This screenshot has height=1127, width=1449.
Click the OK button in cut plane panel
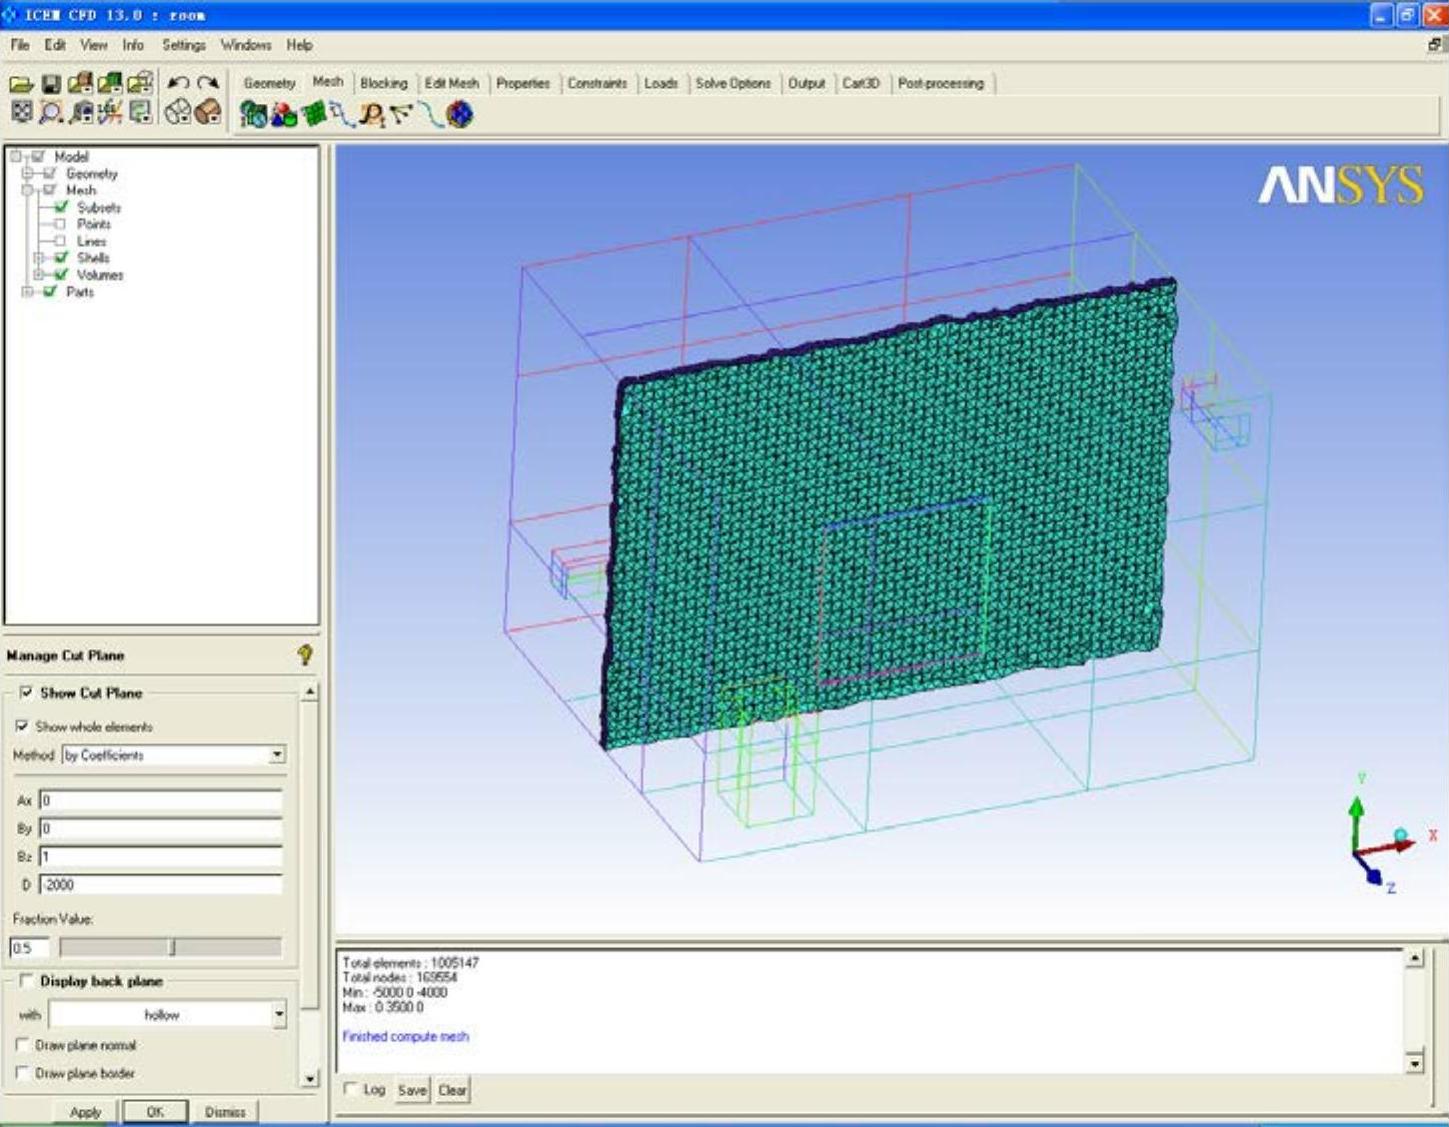click(x=155, y=1112)
